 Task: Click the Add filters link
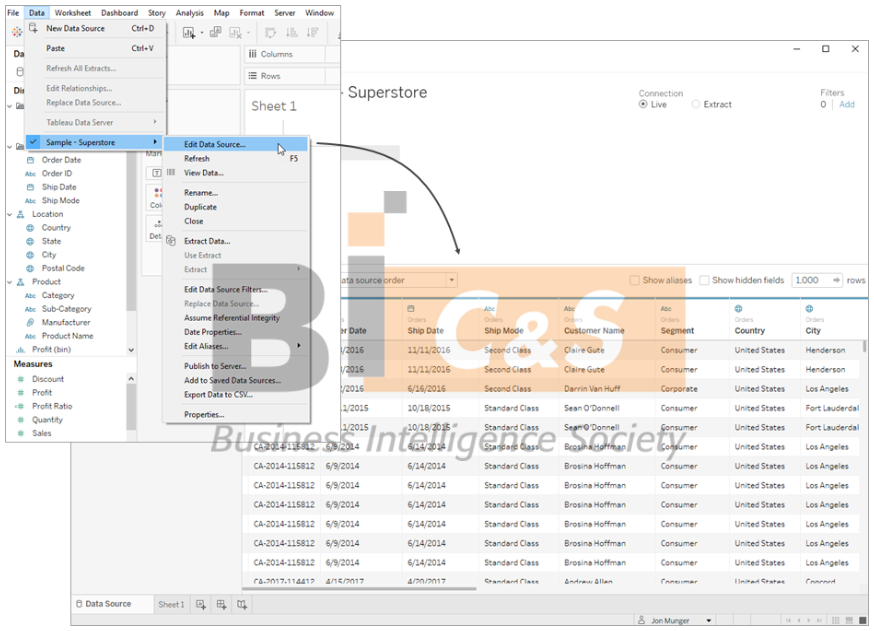pyautogui.click(x=846, y=104)
